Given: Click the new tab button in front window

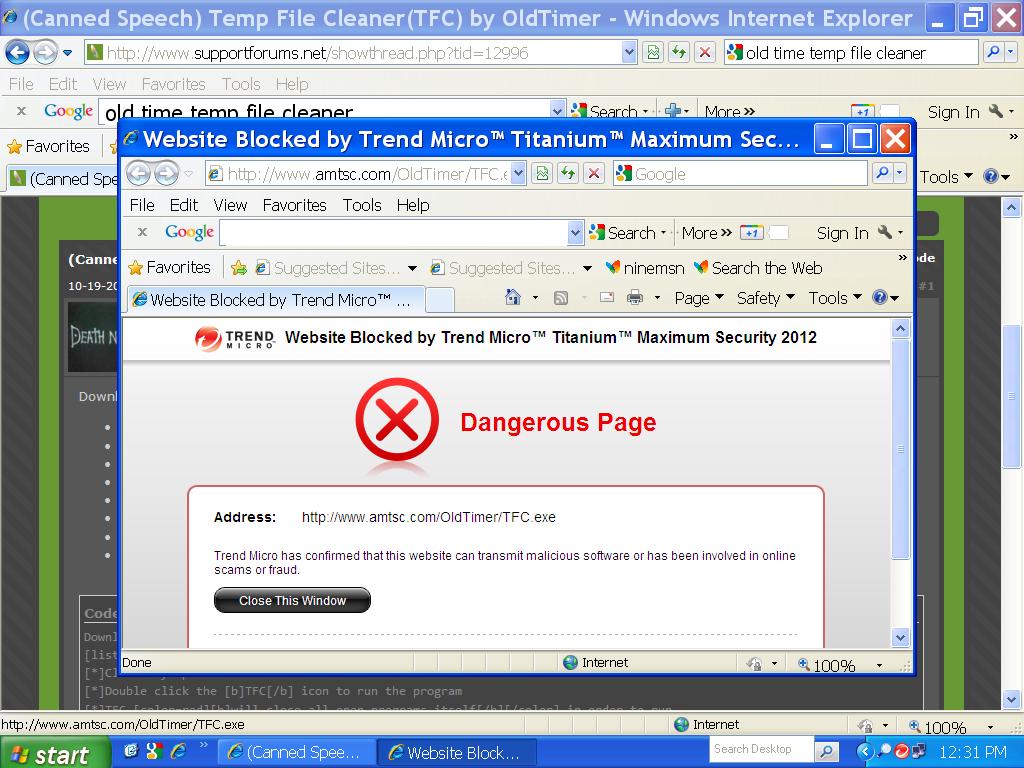Looking at the screenshot, I should coord(440,300).
